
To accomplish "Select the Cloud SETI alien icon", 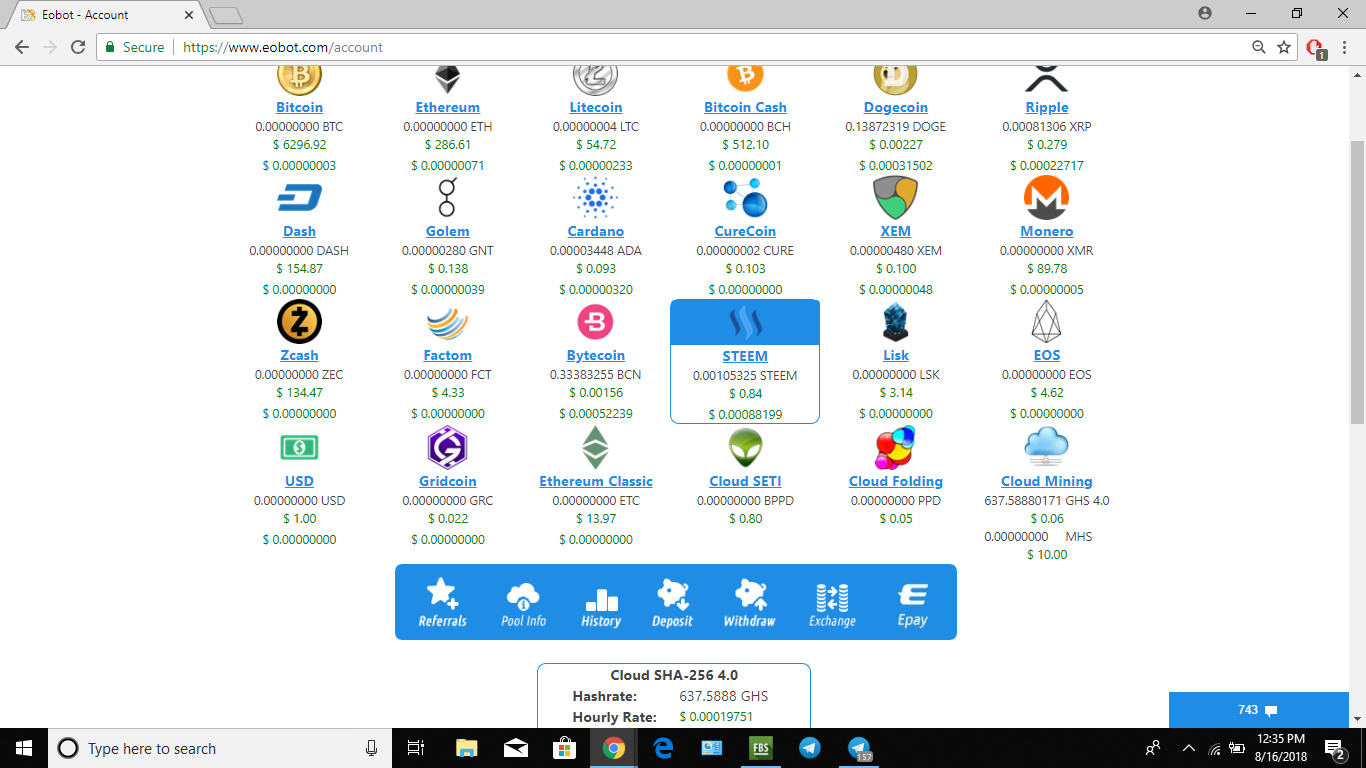I will tap(745, 447).
